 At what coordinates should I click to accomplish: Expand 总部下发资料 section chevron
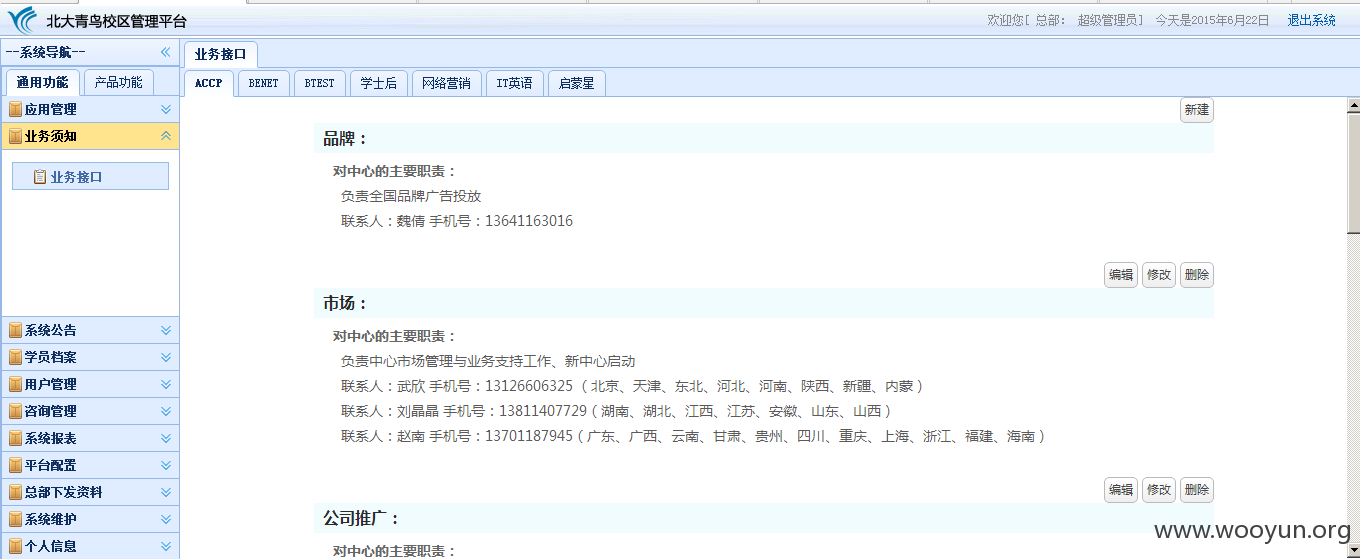pos(166,492)
